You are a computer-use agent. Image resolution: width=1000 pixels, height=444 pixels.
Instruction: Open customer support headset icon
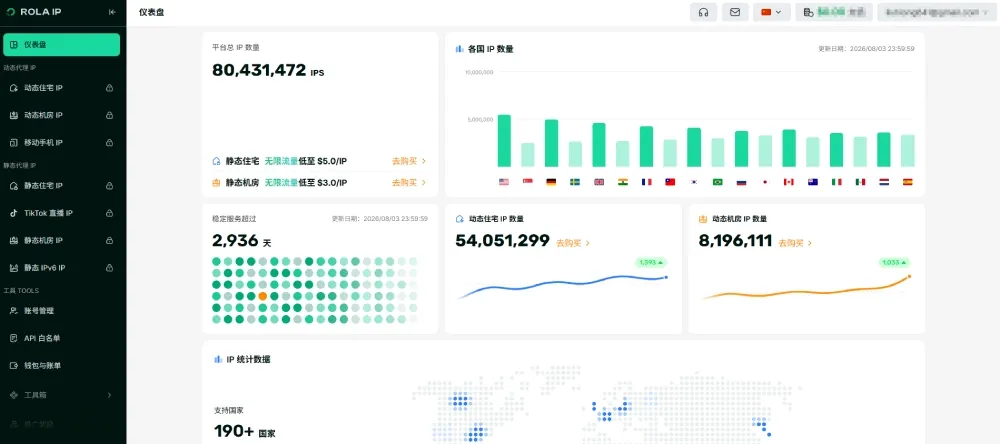click(x=703, y=12)
